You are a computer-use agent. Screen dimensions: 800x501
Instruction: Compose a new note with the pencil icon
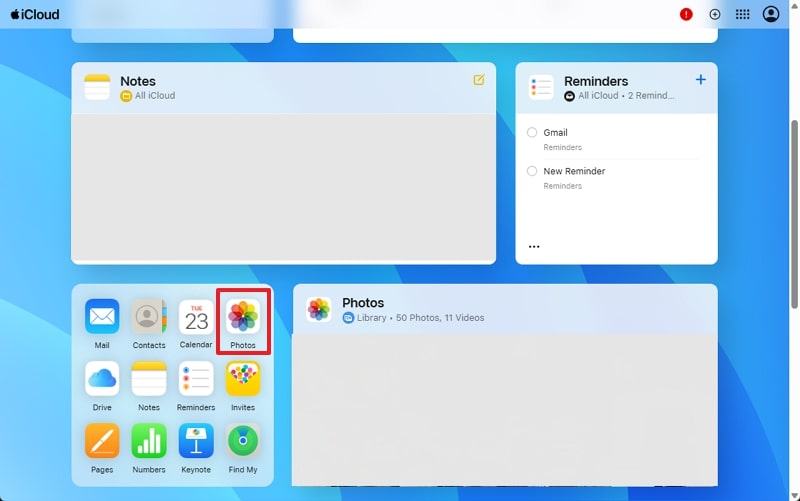click(x=479, y=80)
